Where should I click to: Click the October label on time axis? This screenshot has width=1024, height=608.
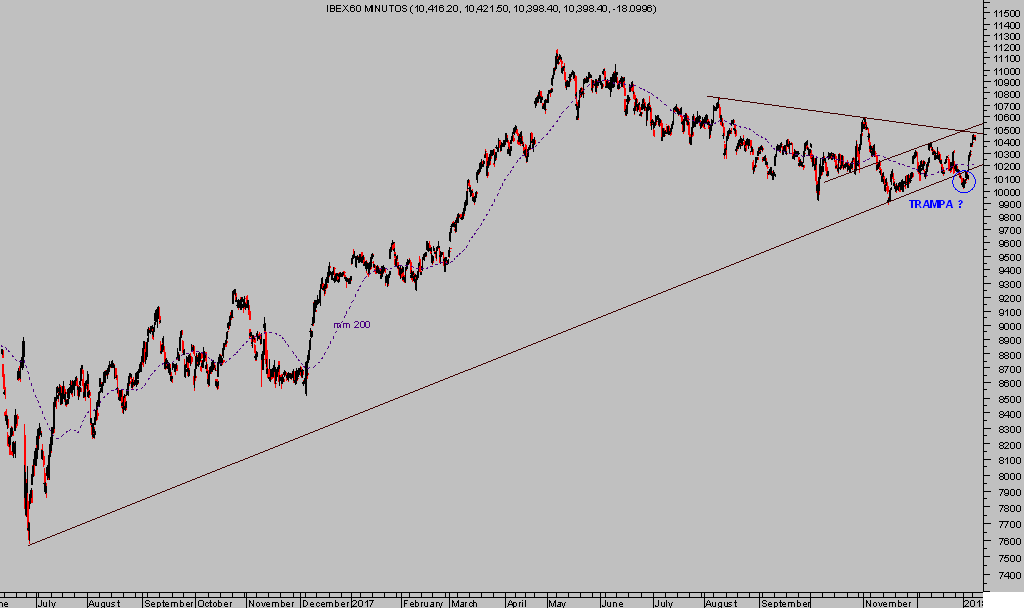[x=214, y=603]
